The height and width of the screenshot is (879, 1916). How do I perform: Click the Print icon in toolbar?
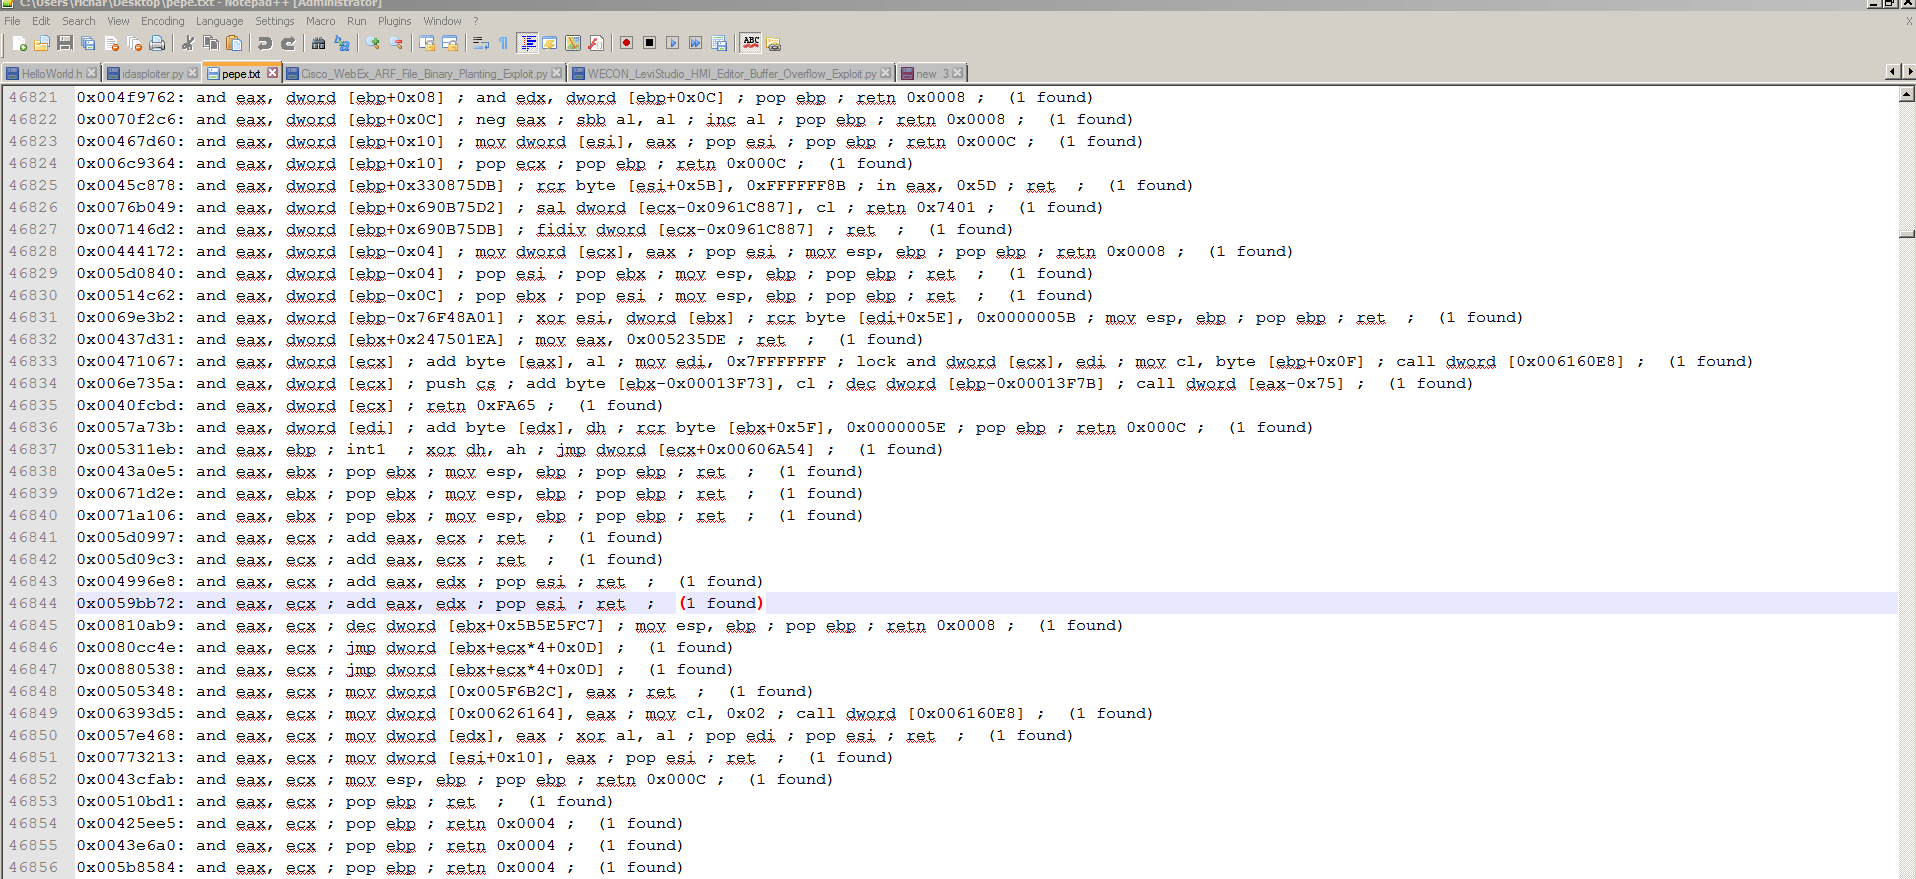tap(157, 43)
